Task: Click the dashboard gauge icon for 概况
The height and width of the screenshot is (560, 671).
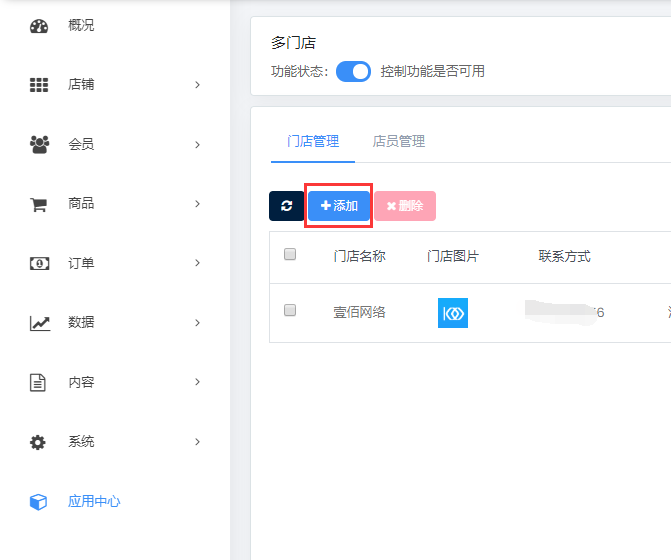Action: [39, 26]
